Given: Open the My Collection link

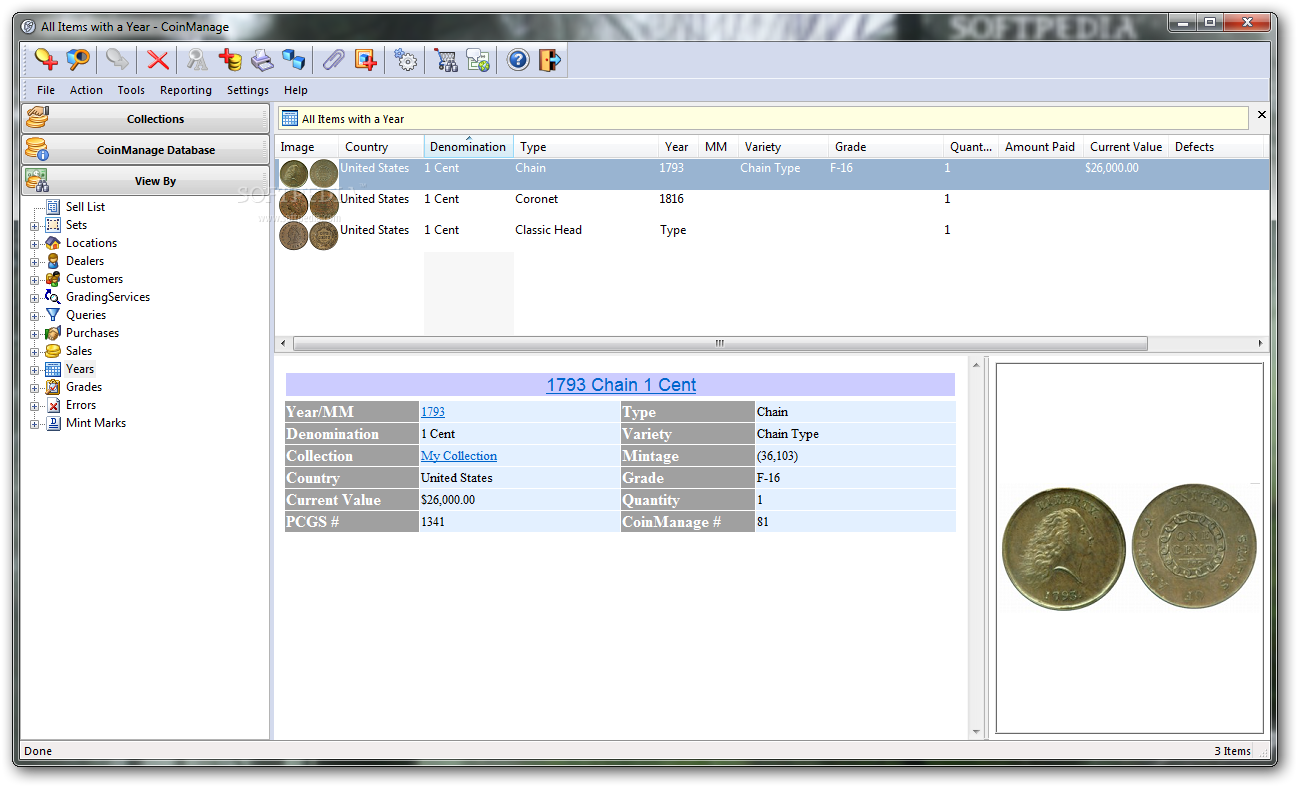Looking at the screenshot, I should 459,456.
